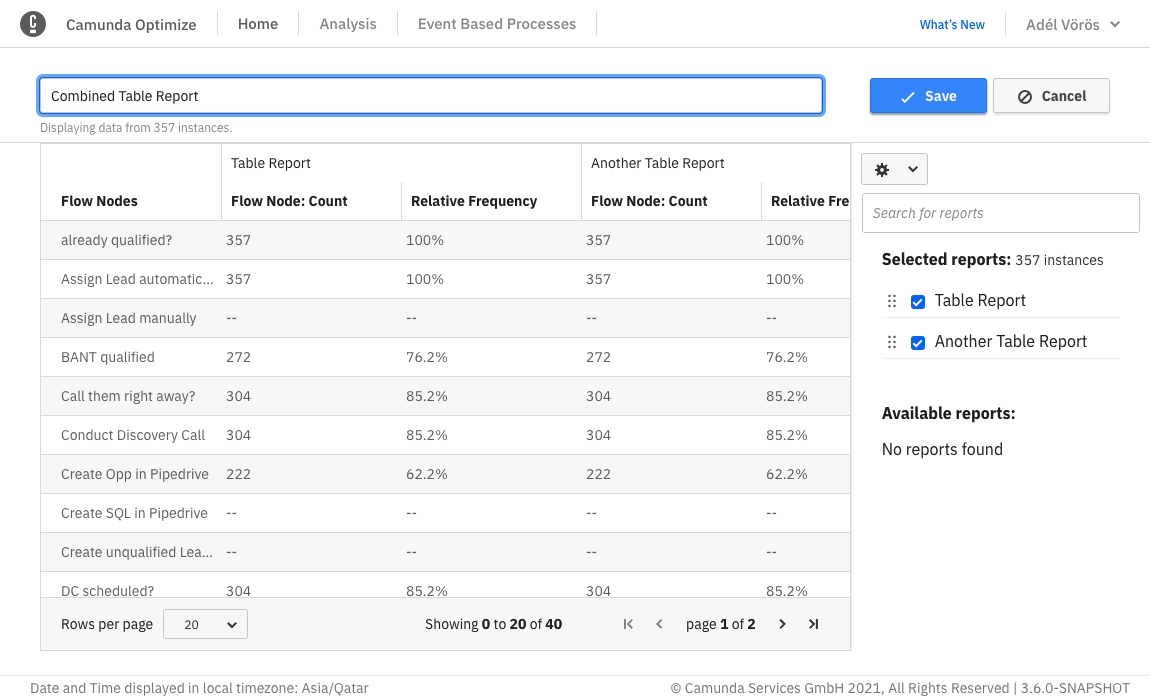Open the Event Based Processes tab
The height and width of the screenshot is (700, 1150).
click(496, 24)
